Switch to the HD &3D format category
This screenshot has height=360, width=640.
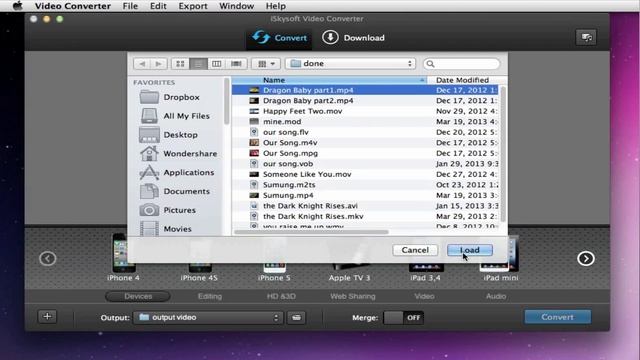click(x=281, y=296)
